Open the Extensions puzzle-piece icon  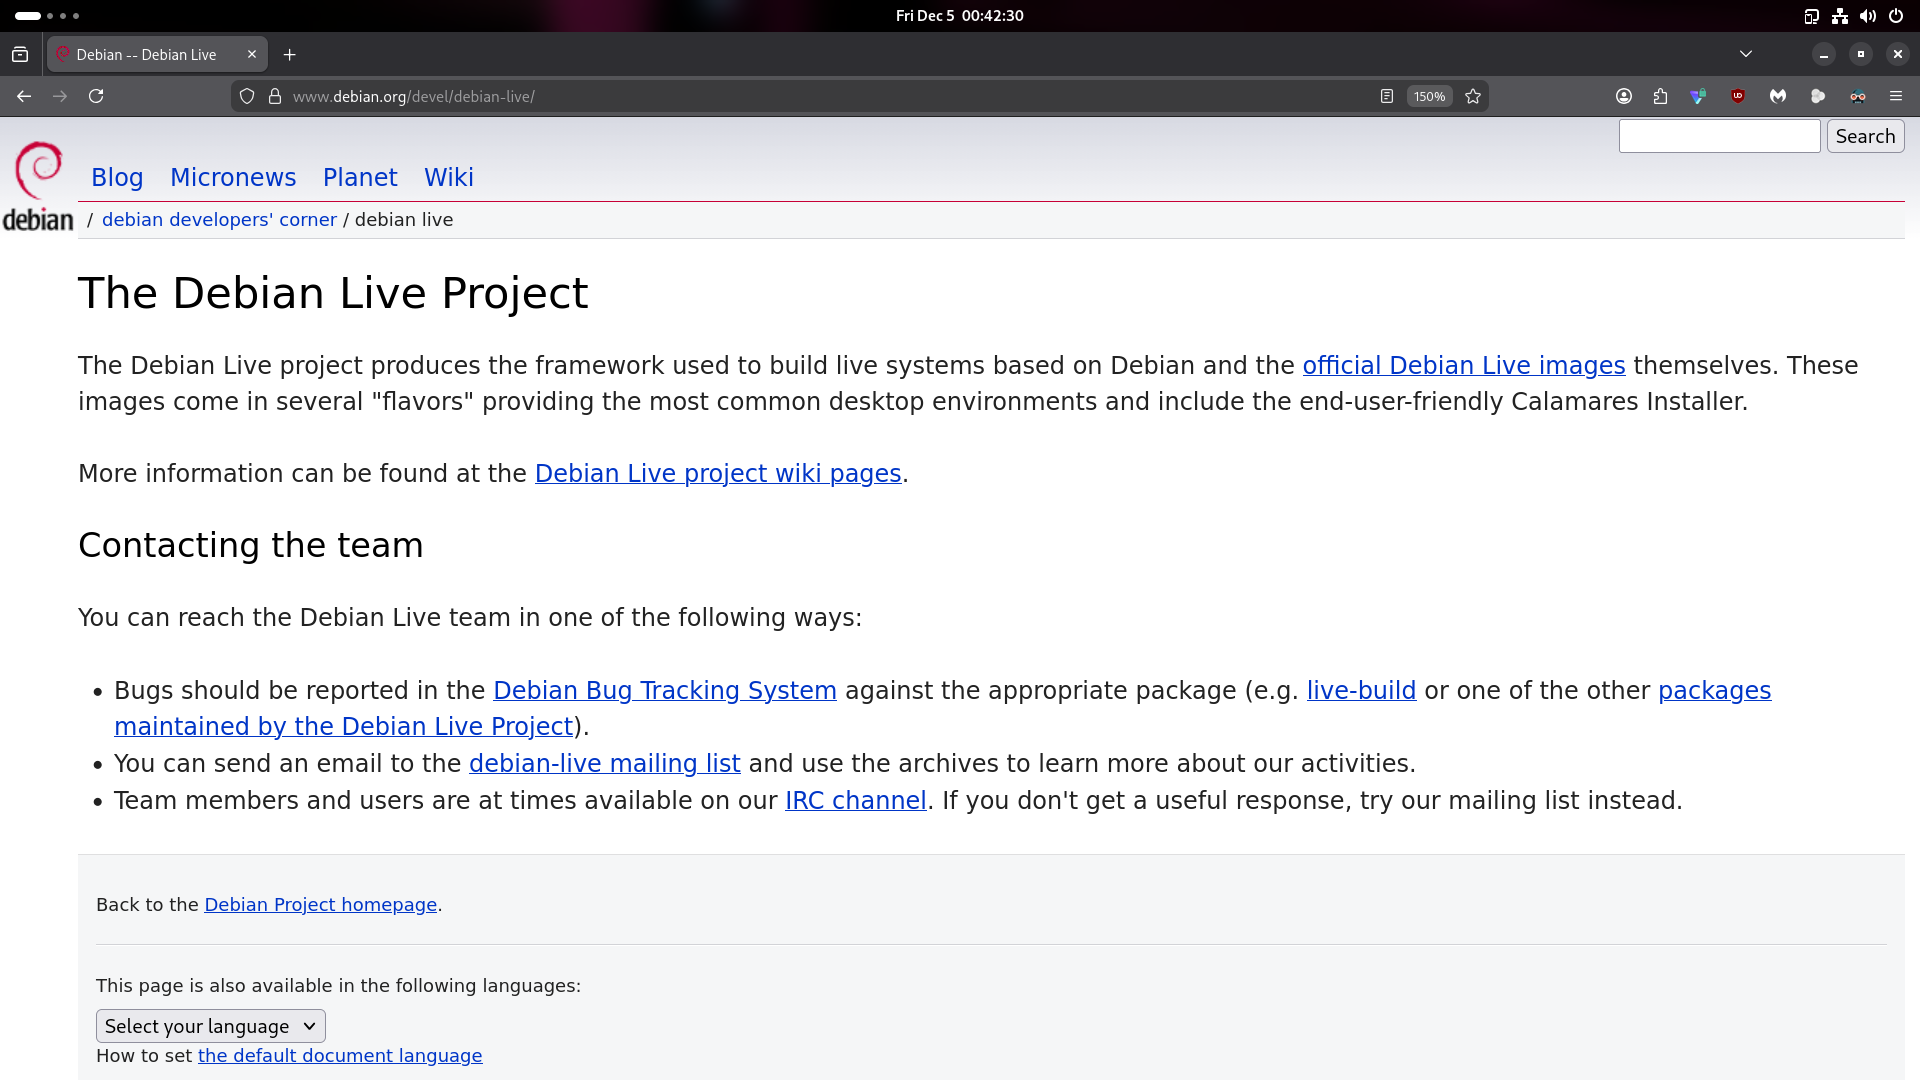coord(1660,96)
